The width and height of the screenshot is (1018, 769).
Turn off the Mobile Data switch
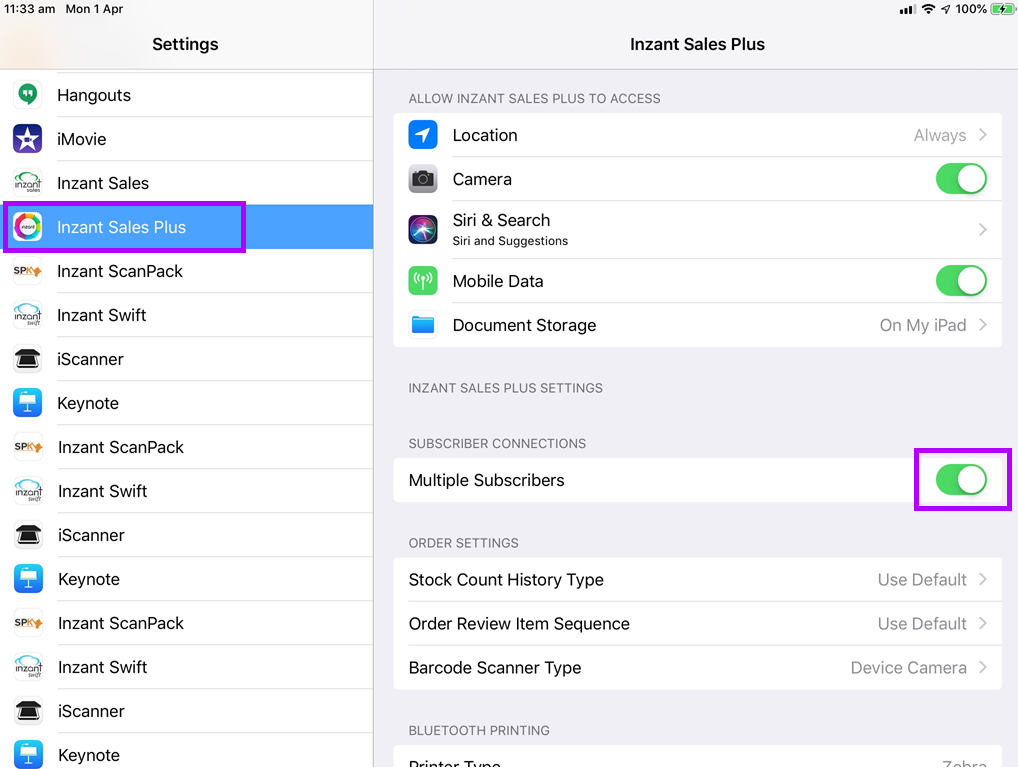[961, 281]
